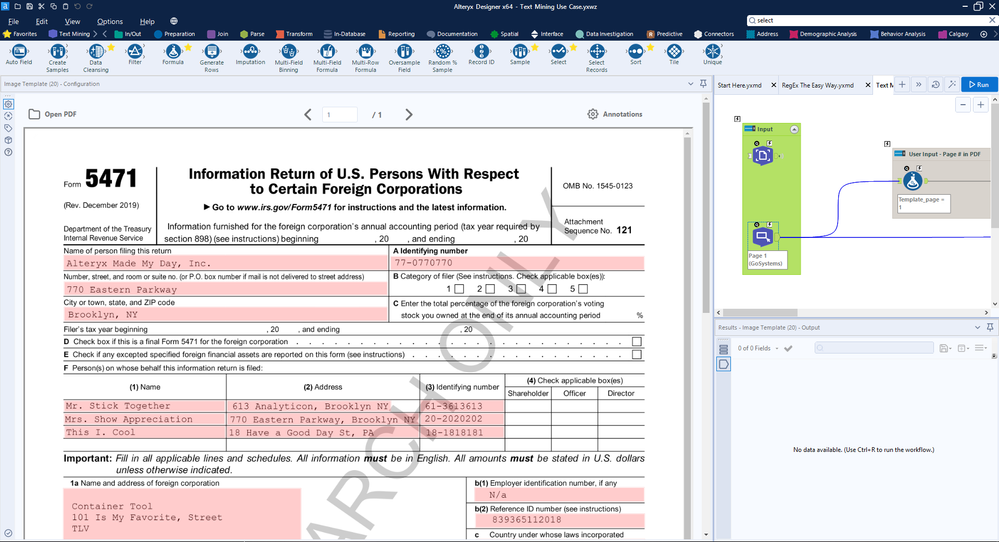Select the Filter tool

tap(134, 55)
